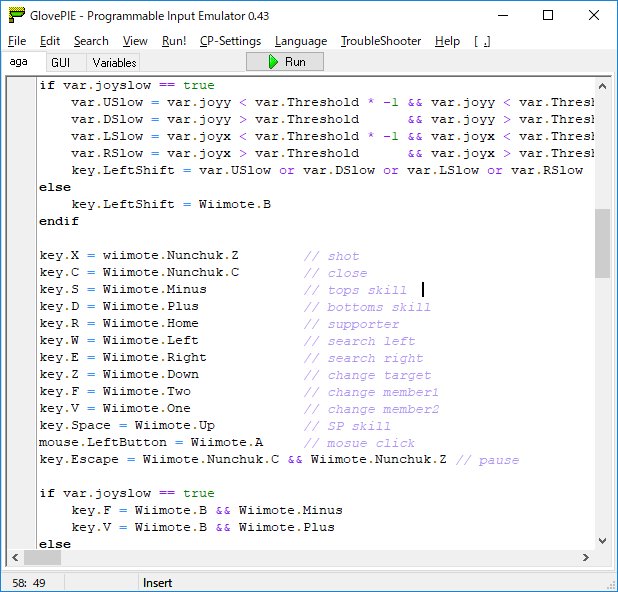
Task: Click the line 'key.V = Wiimote.One'
Action: tap(115, 408)
